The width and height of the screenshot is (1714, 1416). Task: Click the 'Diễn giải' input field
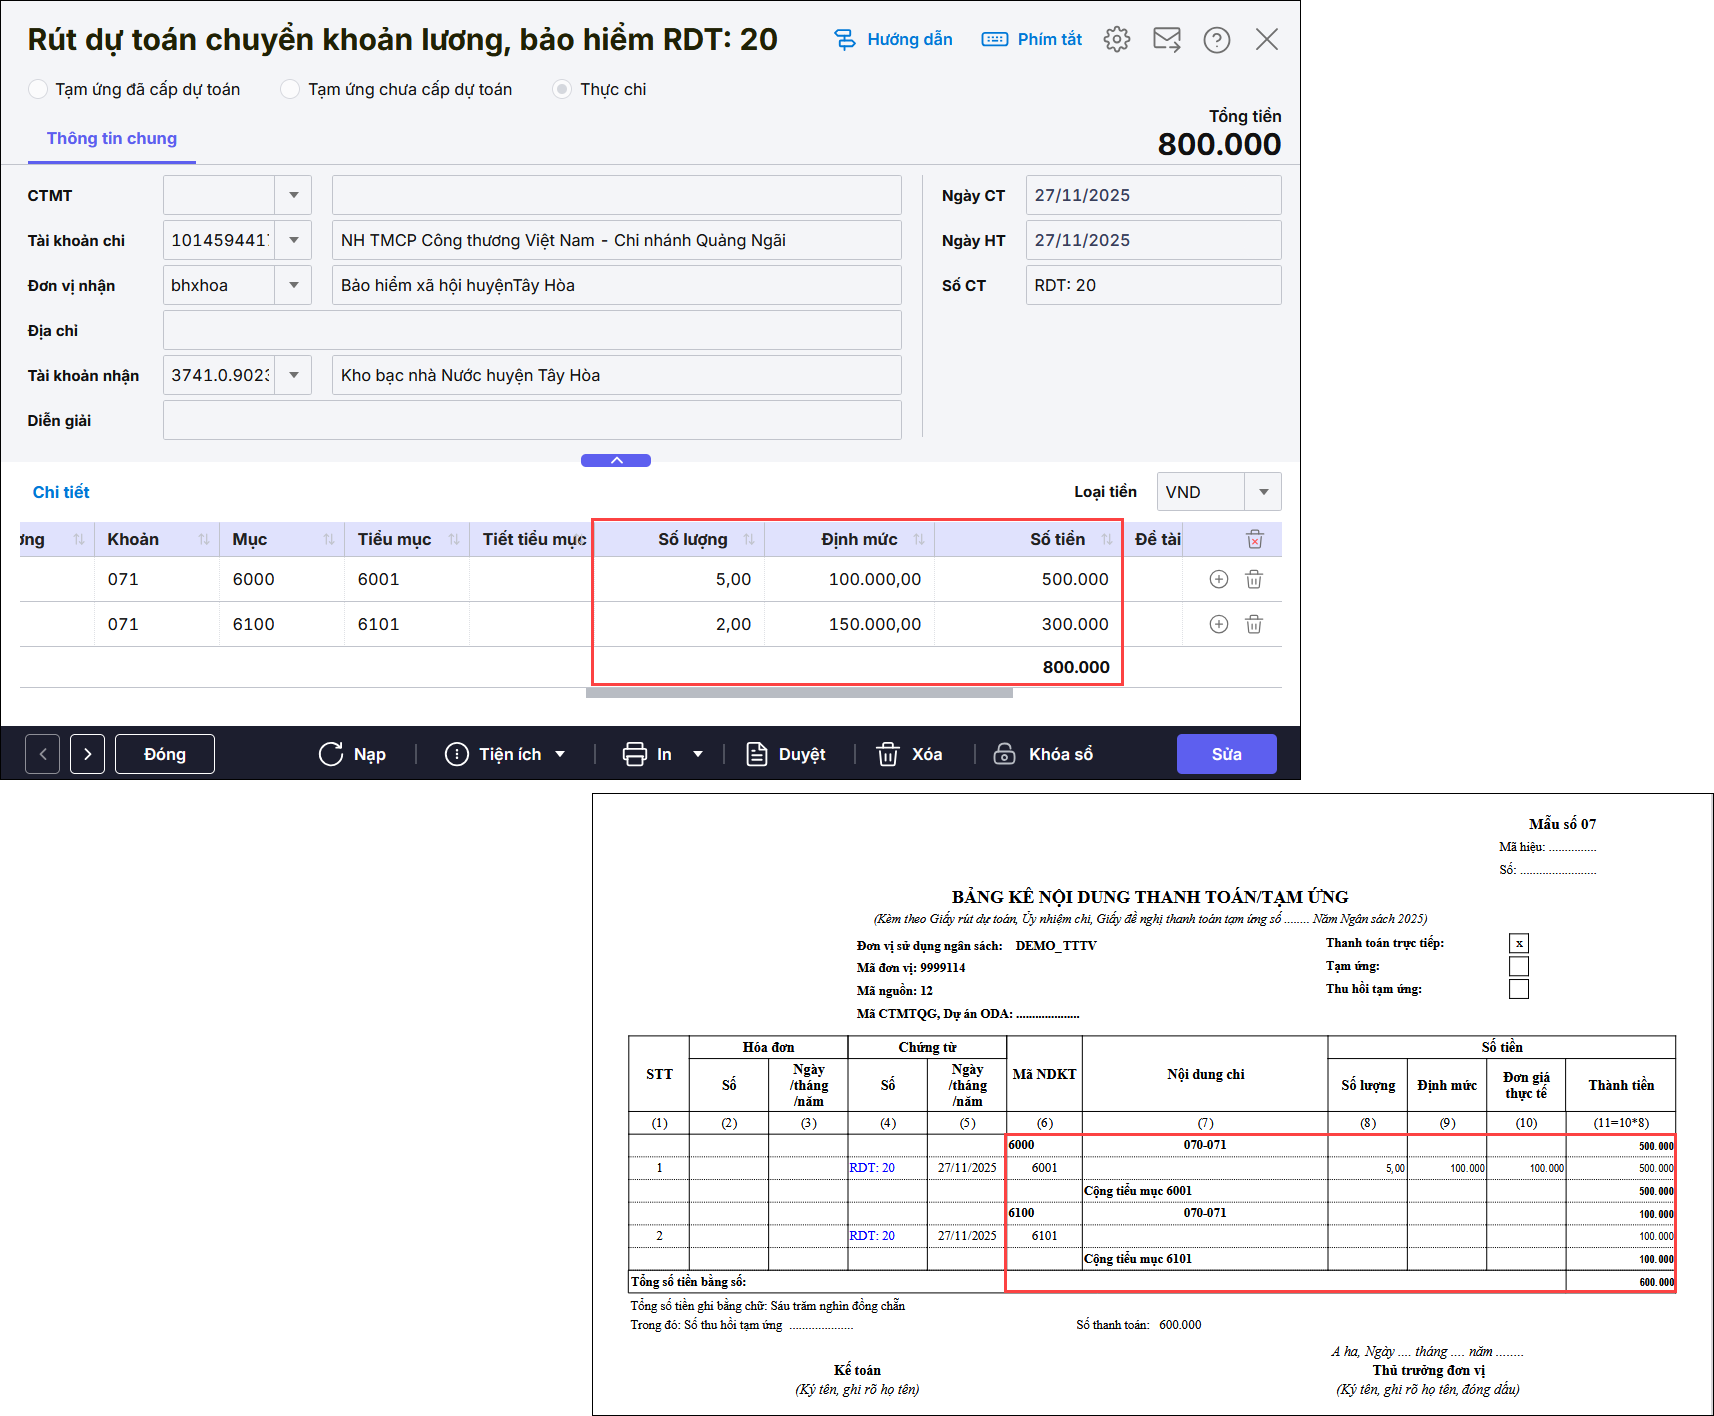(532, 420)
